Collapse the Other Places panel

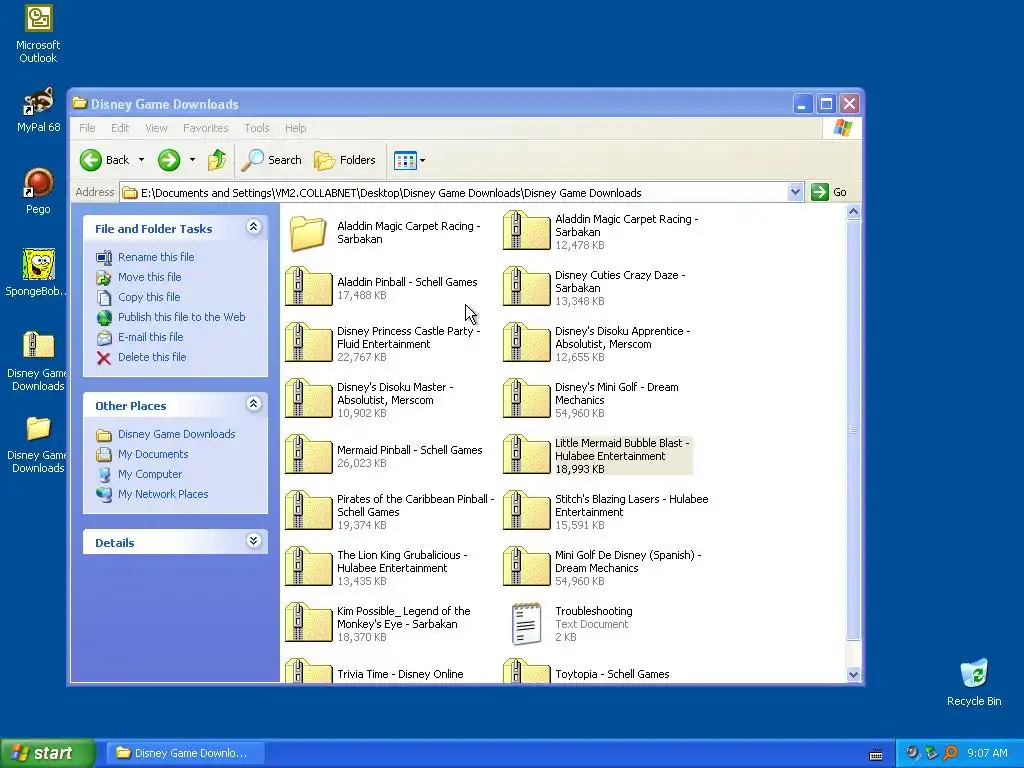(x=253, y=404)
